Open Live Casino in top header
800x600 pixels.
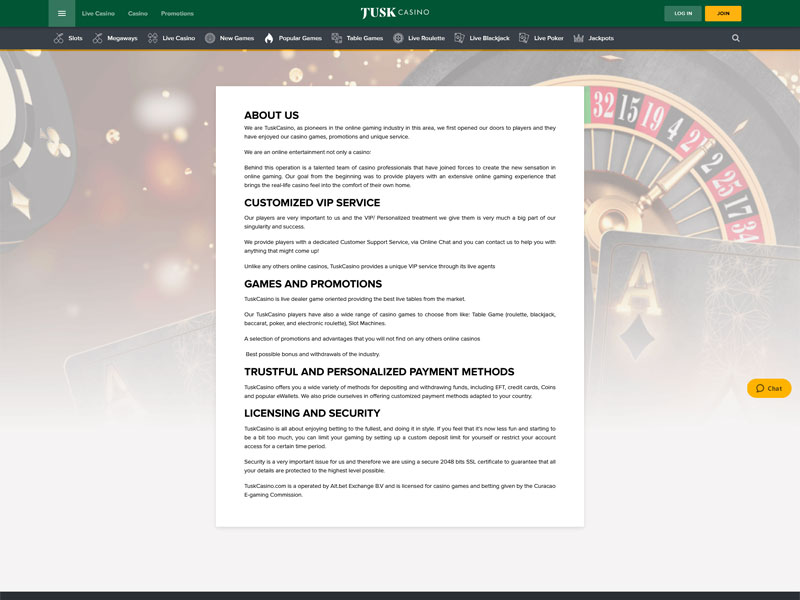pyautogui.click(x=98, y=14)
